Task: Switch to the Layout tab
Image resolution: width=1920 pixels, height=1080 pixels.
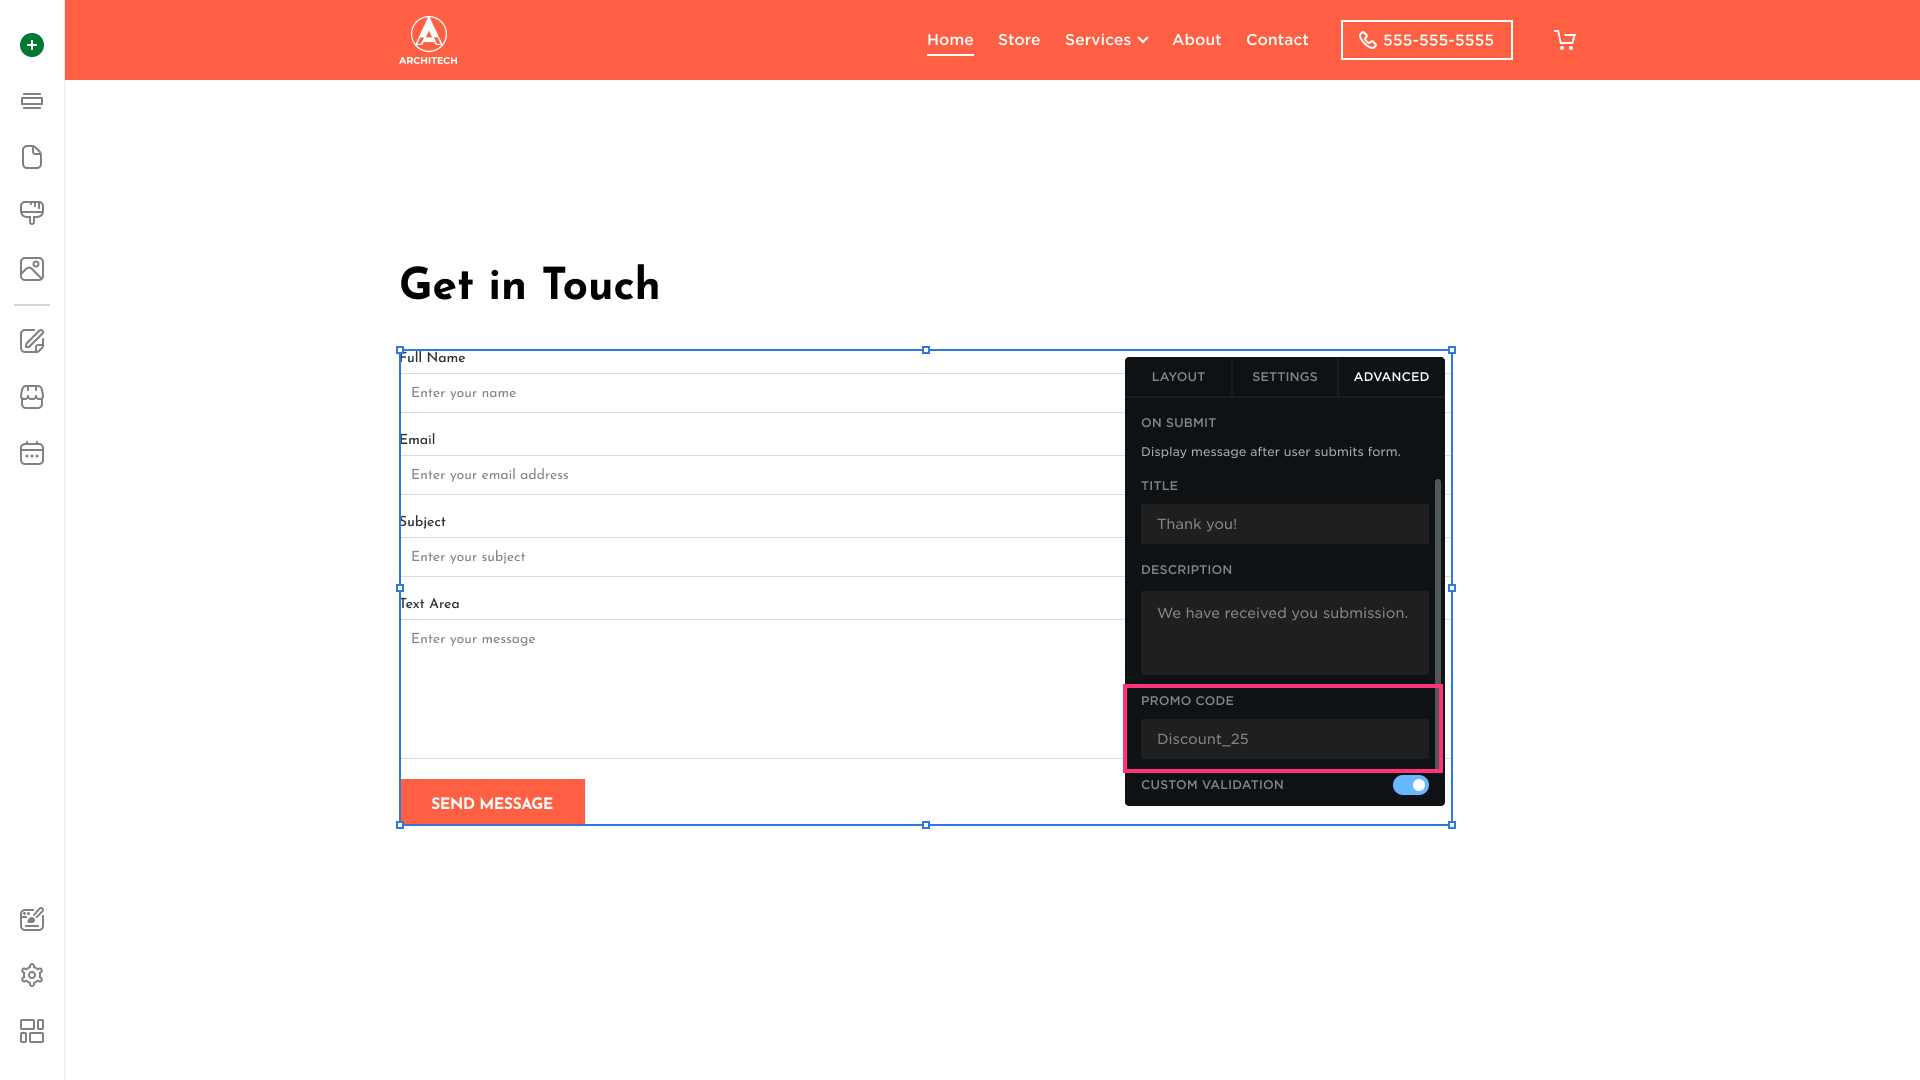Action: click(x=1178, y=377)
